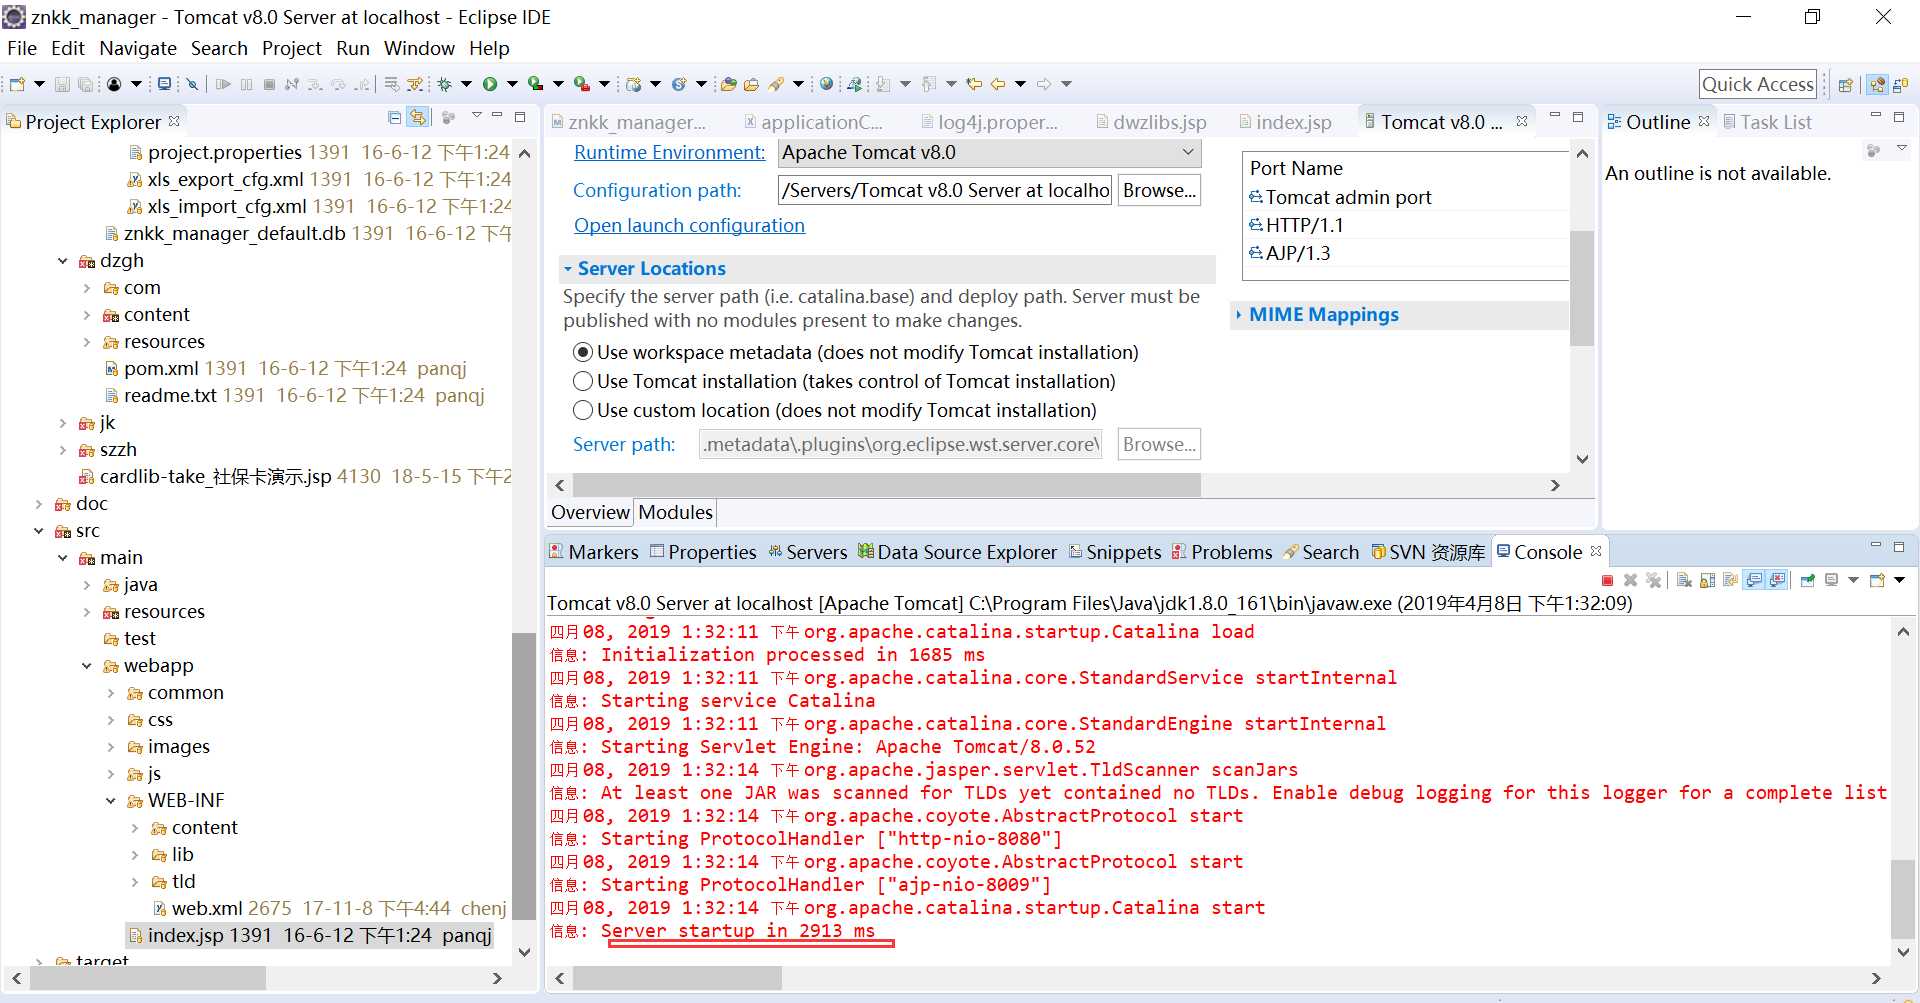Expand the doc folder tree node
This screenshot has height=1003, width=1920.
[x=39, y=504]
